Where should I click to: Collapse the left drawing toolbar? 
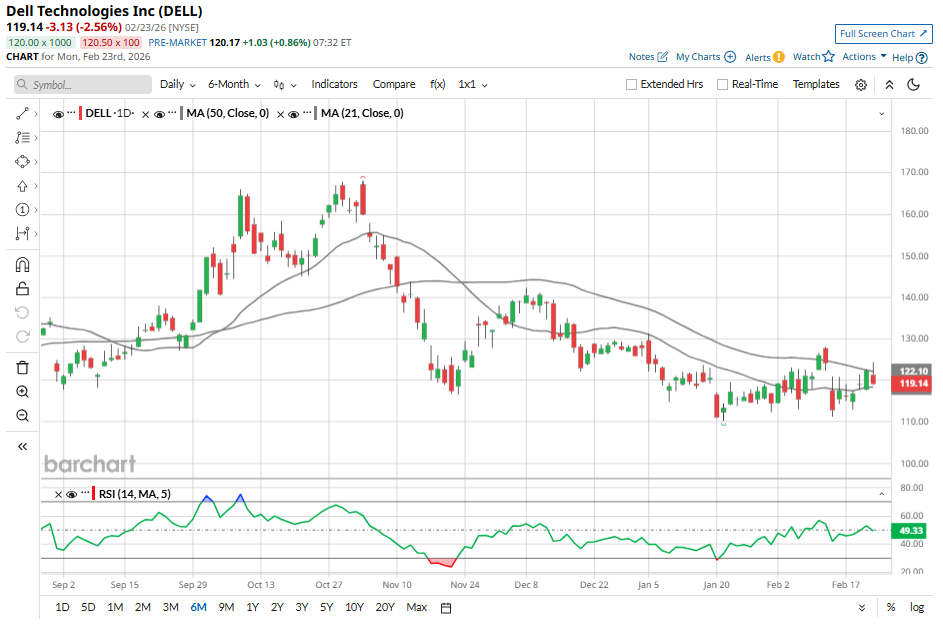[22, 447]
